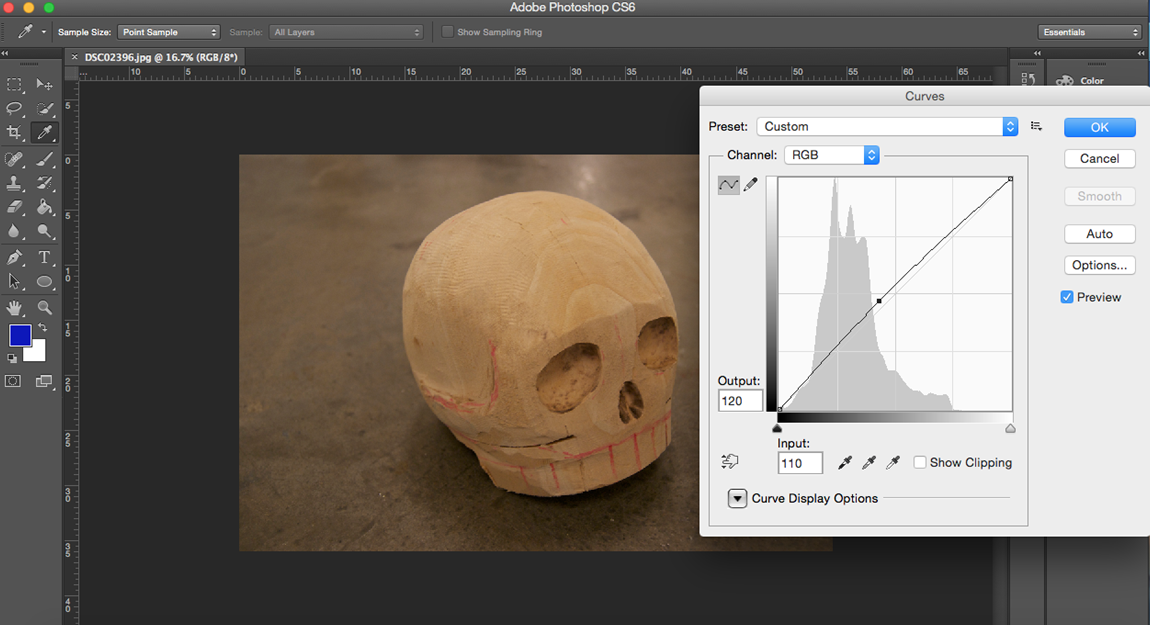Screen dimensions: 1150x625
Task: Select the black point eyedropper in Curves
Action: point(845,462)
